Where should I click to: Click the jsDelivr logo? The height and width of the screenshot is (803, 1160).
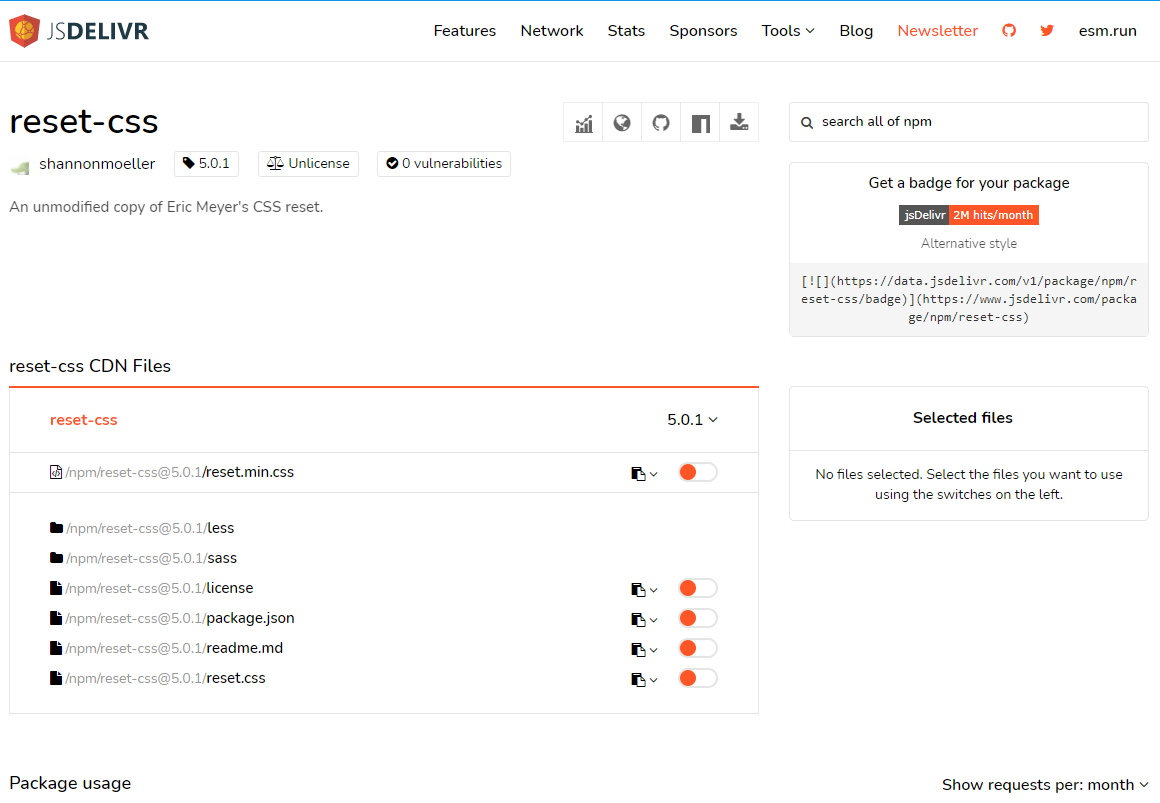[78, 30]
